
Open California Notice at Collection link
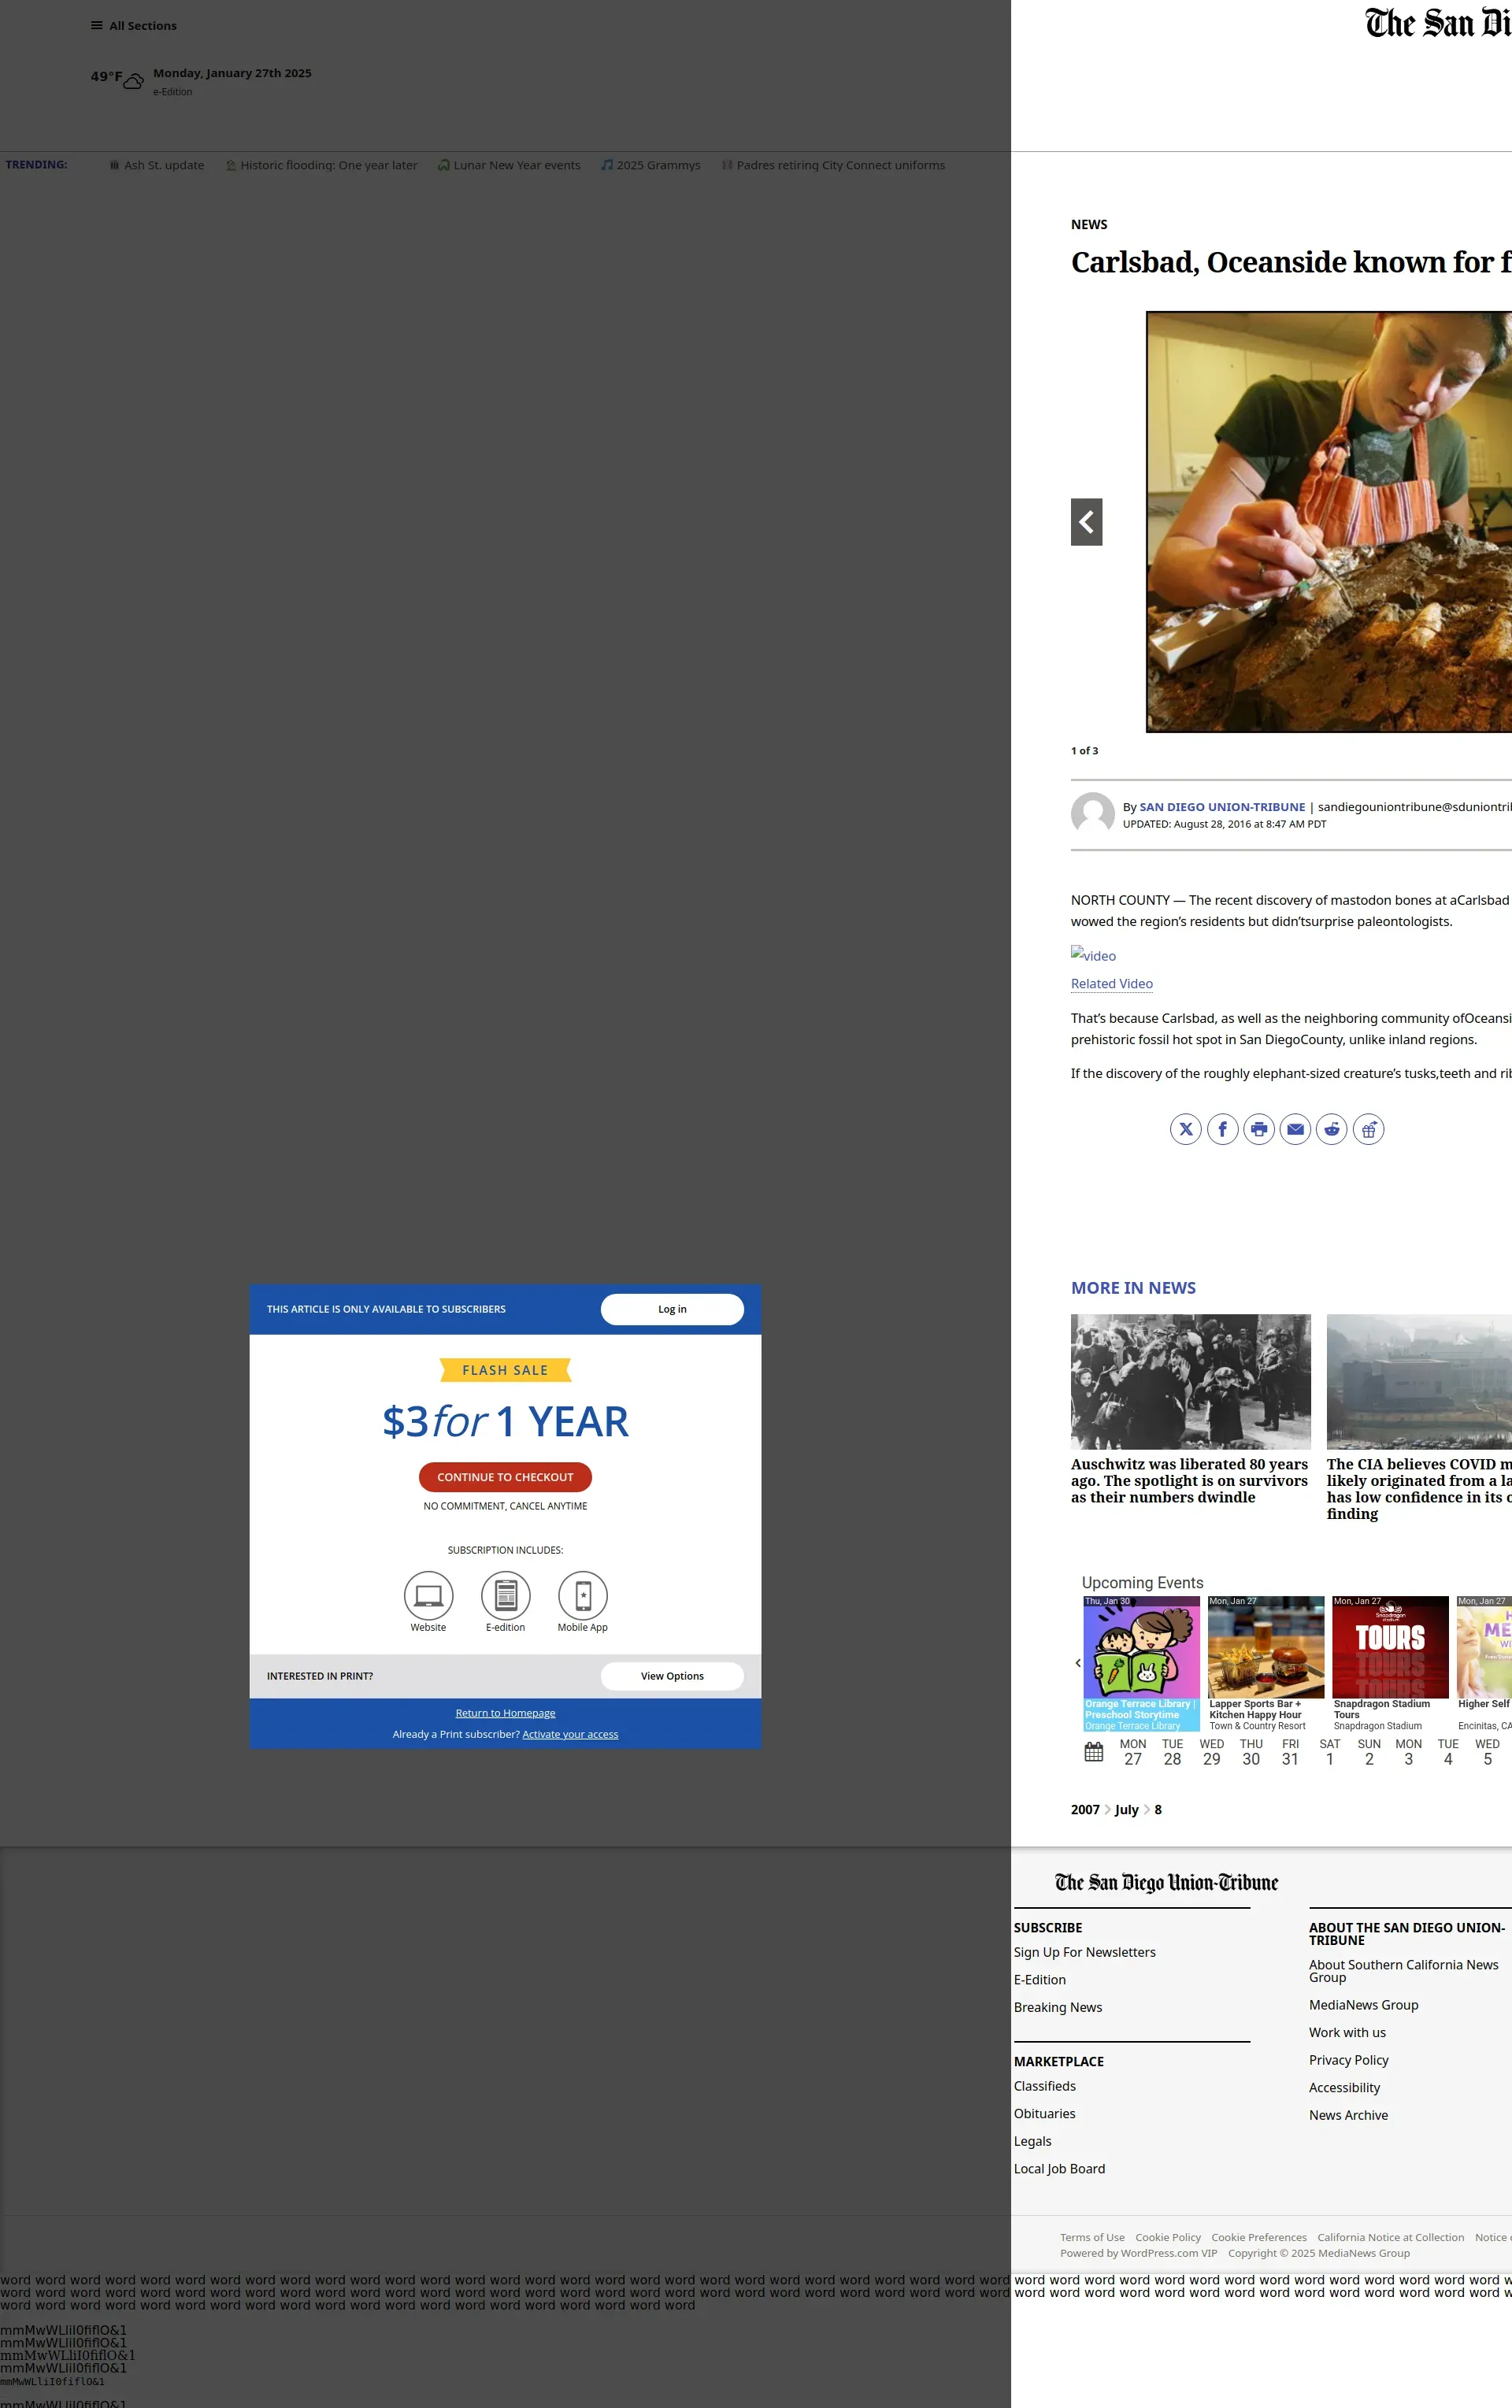tap(1390, 2238)
